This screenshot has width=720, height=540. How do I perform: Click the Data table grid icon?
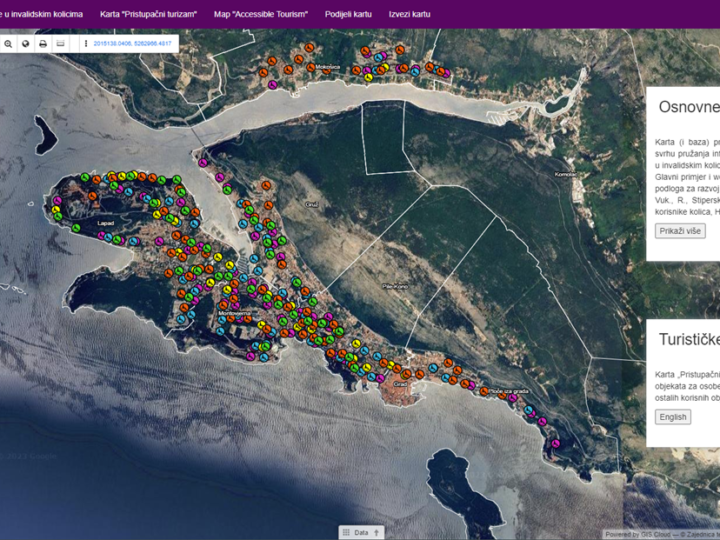tap(347, 533)
